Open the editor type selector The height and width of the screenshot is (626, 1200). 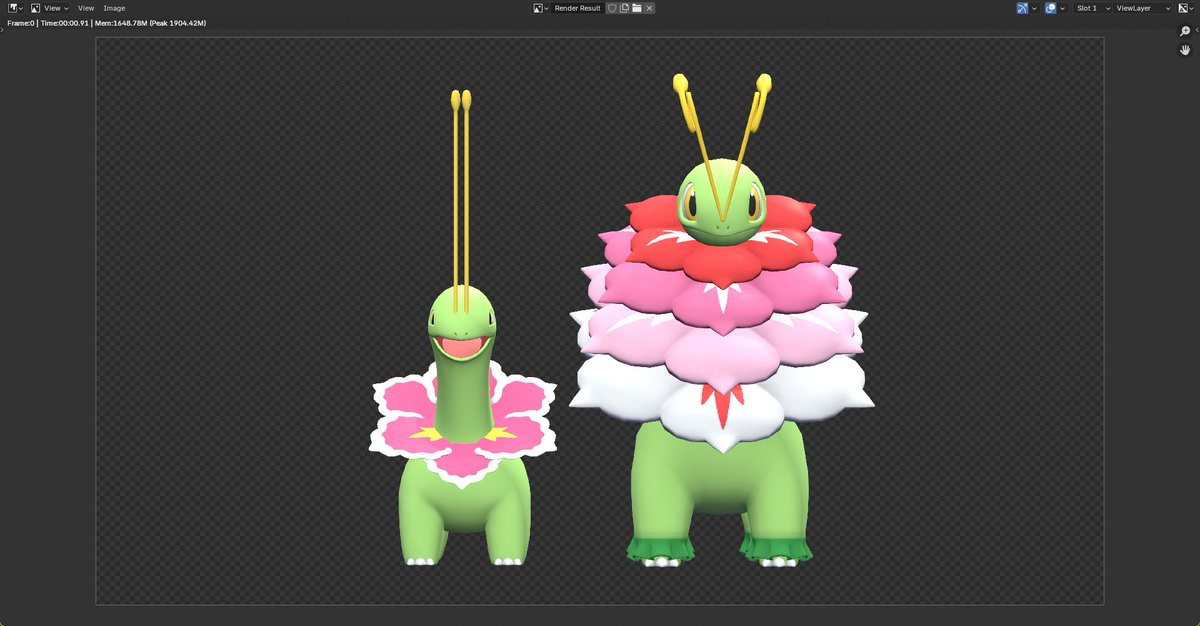tap(15, 8)
